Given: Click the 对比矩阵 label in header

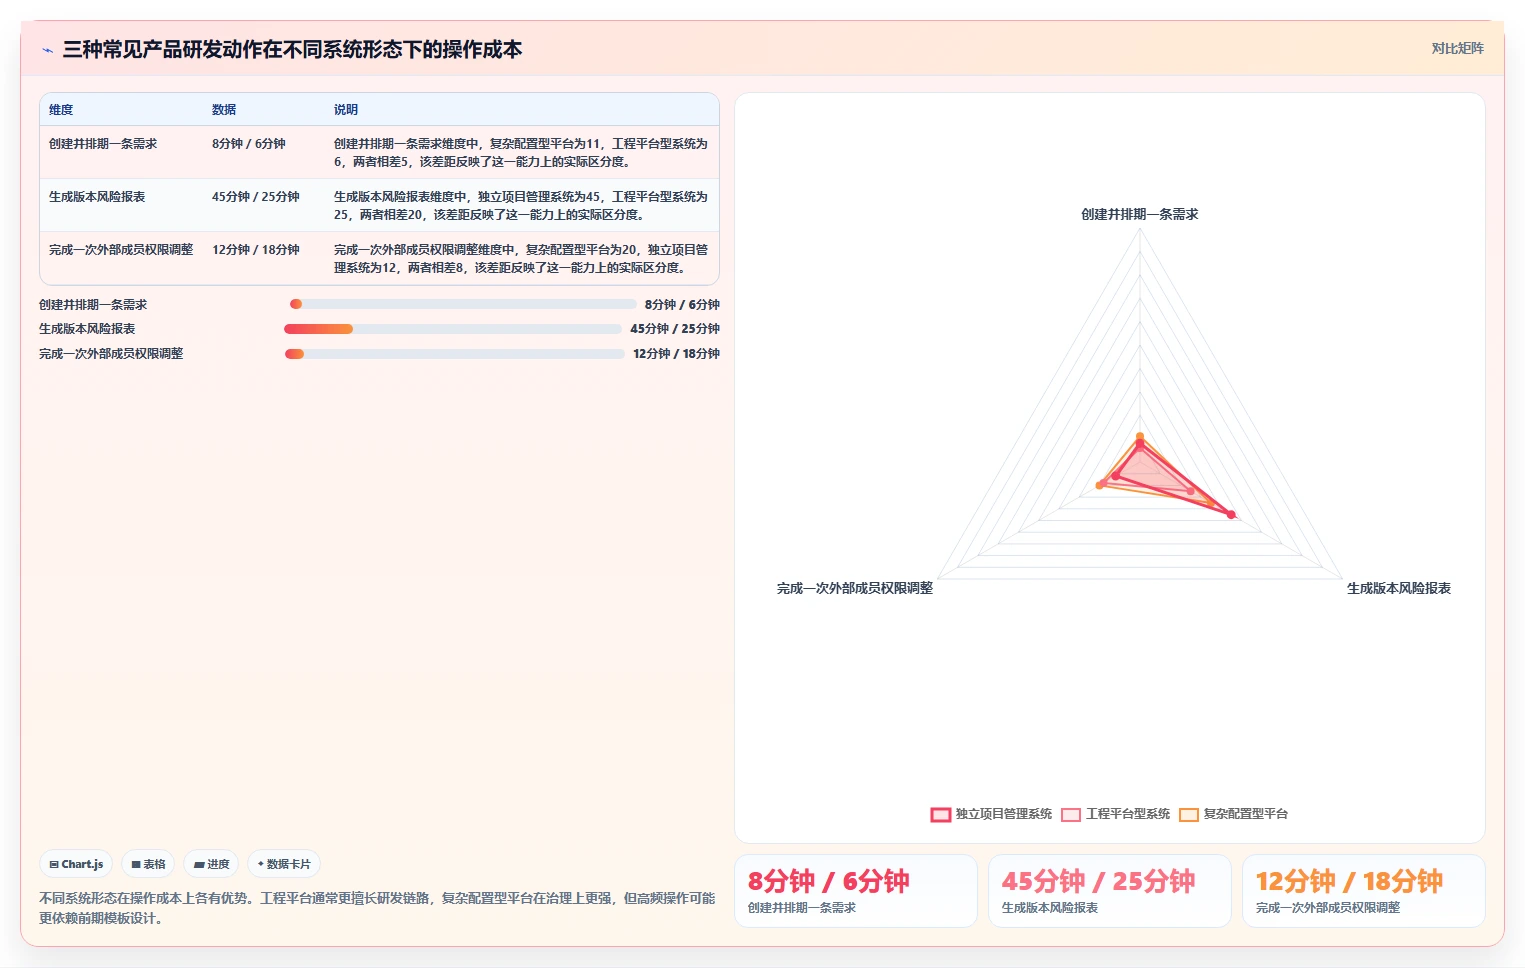Looking at the screenshot, I should (1457, 48).
